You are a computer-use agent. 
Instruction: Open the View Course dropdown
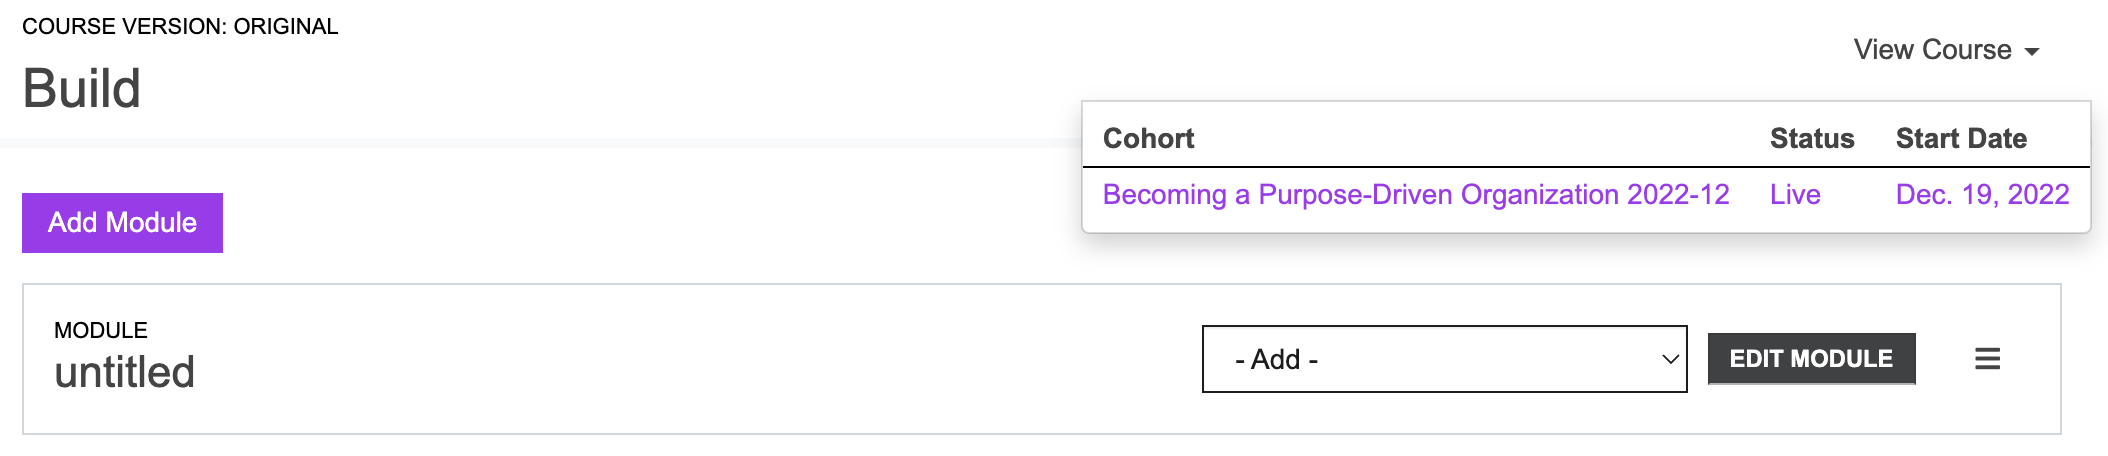[1945, 50]
